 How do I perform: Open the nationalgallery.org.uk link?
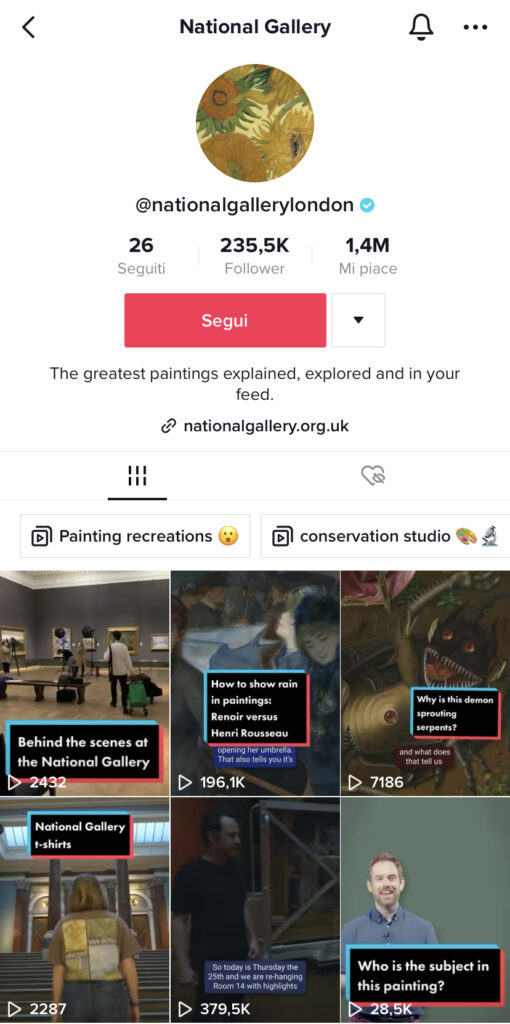click(x=266, y=426)
